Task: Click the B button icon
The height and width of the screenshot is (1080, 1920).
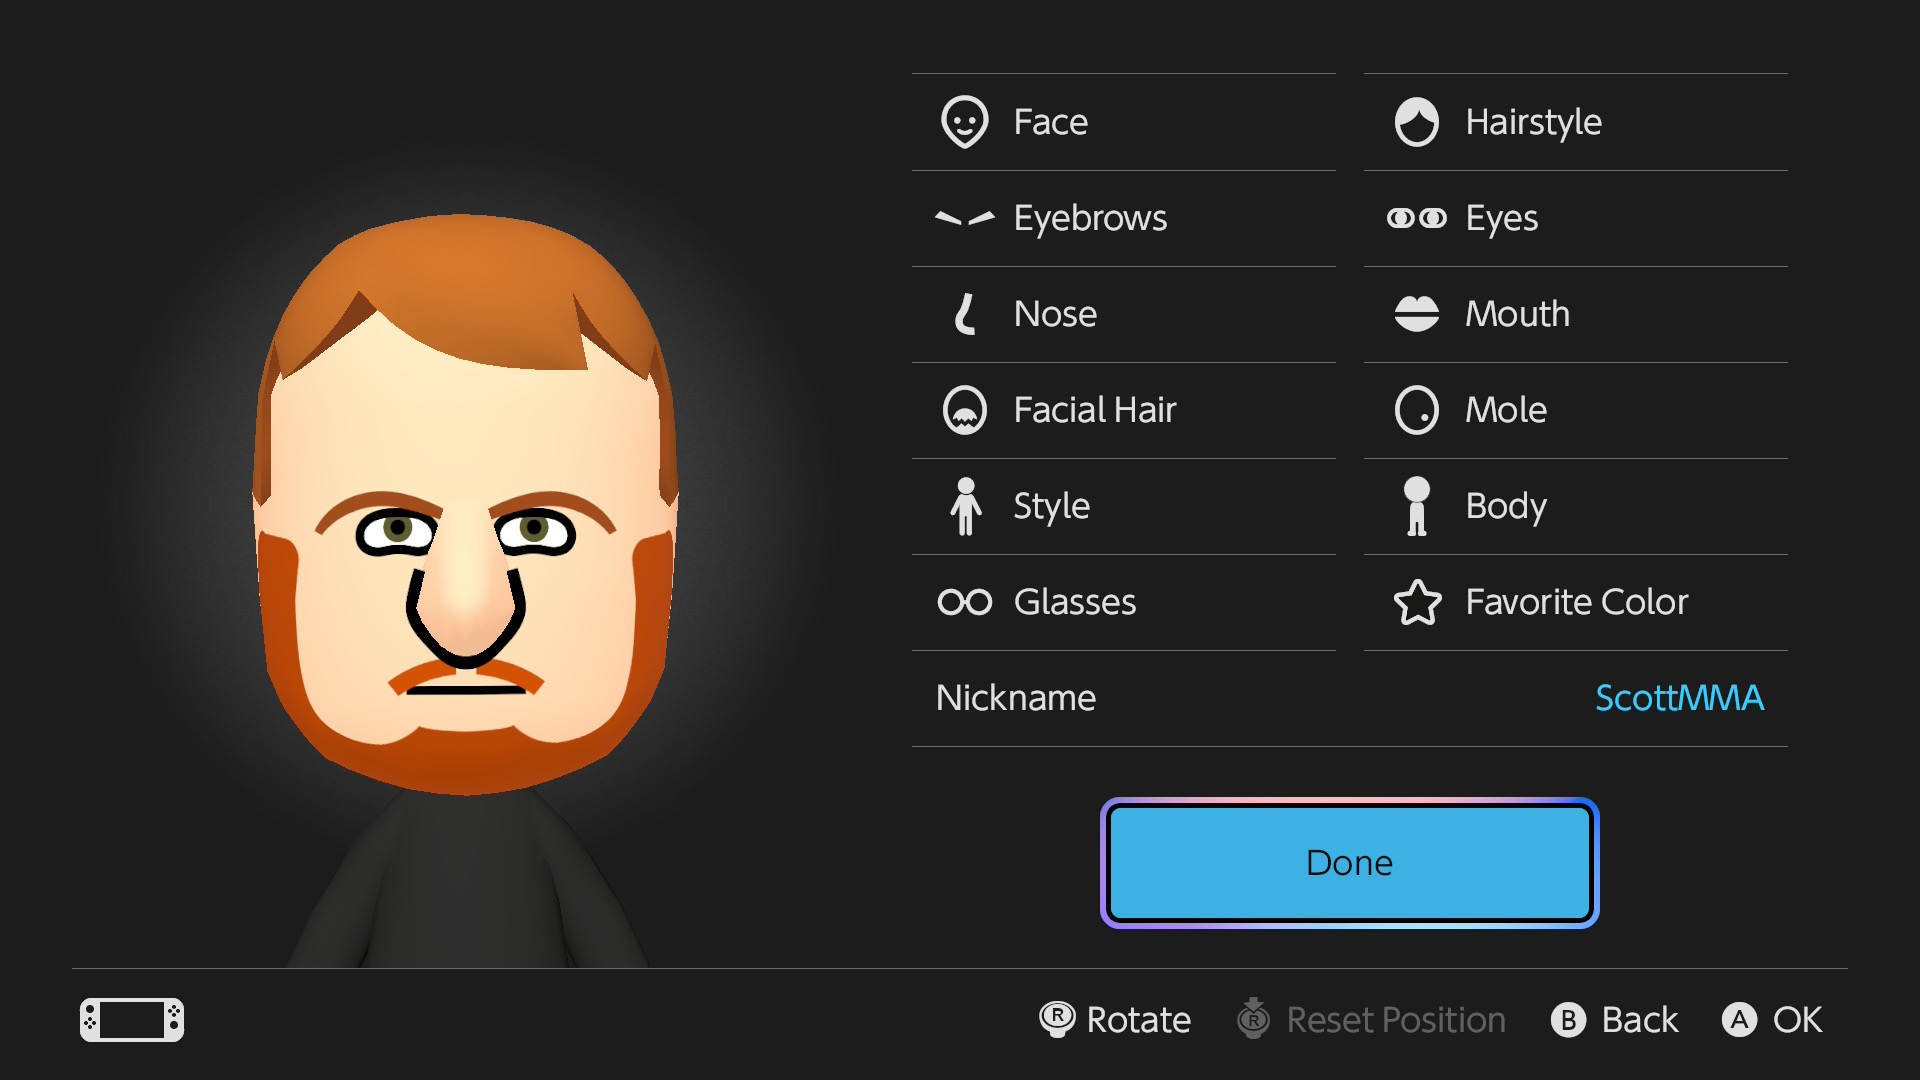Action: click(x=1568, y=1020)
